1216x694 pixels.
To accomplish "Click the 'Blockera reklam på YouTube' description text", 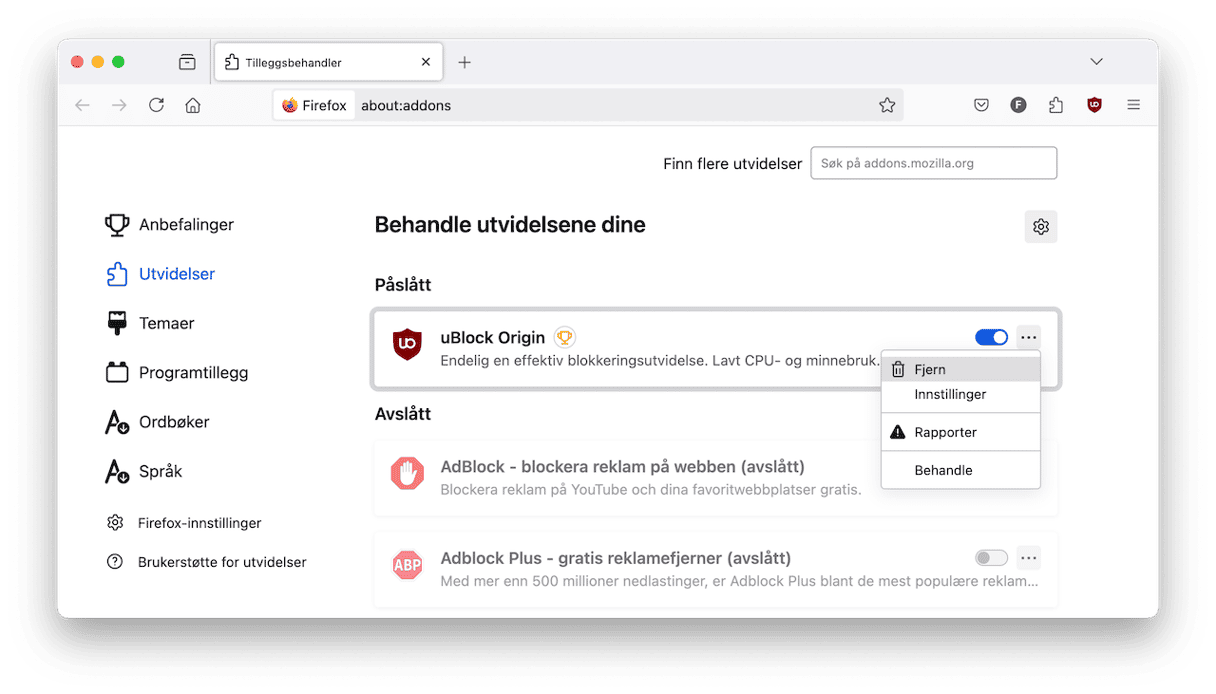I will click(x=651, y=490).
